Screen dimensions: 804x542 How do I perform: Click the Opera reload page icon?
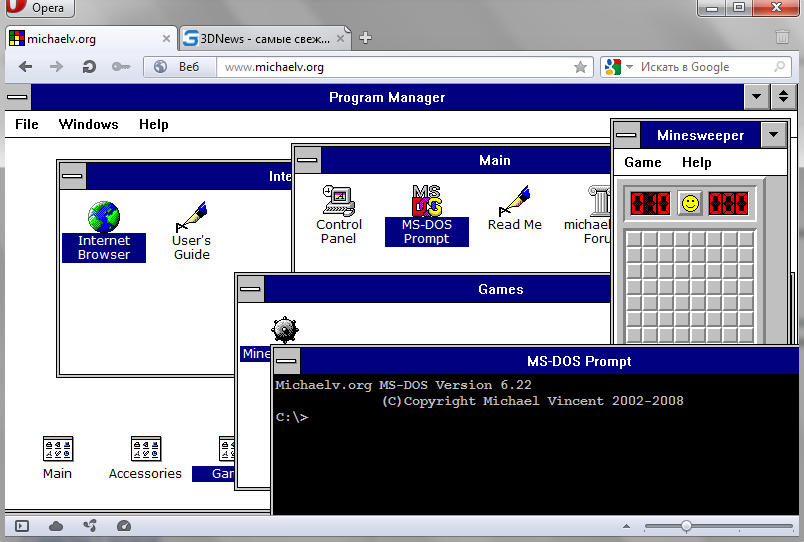[89, 67]
